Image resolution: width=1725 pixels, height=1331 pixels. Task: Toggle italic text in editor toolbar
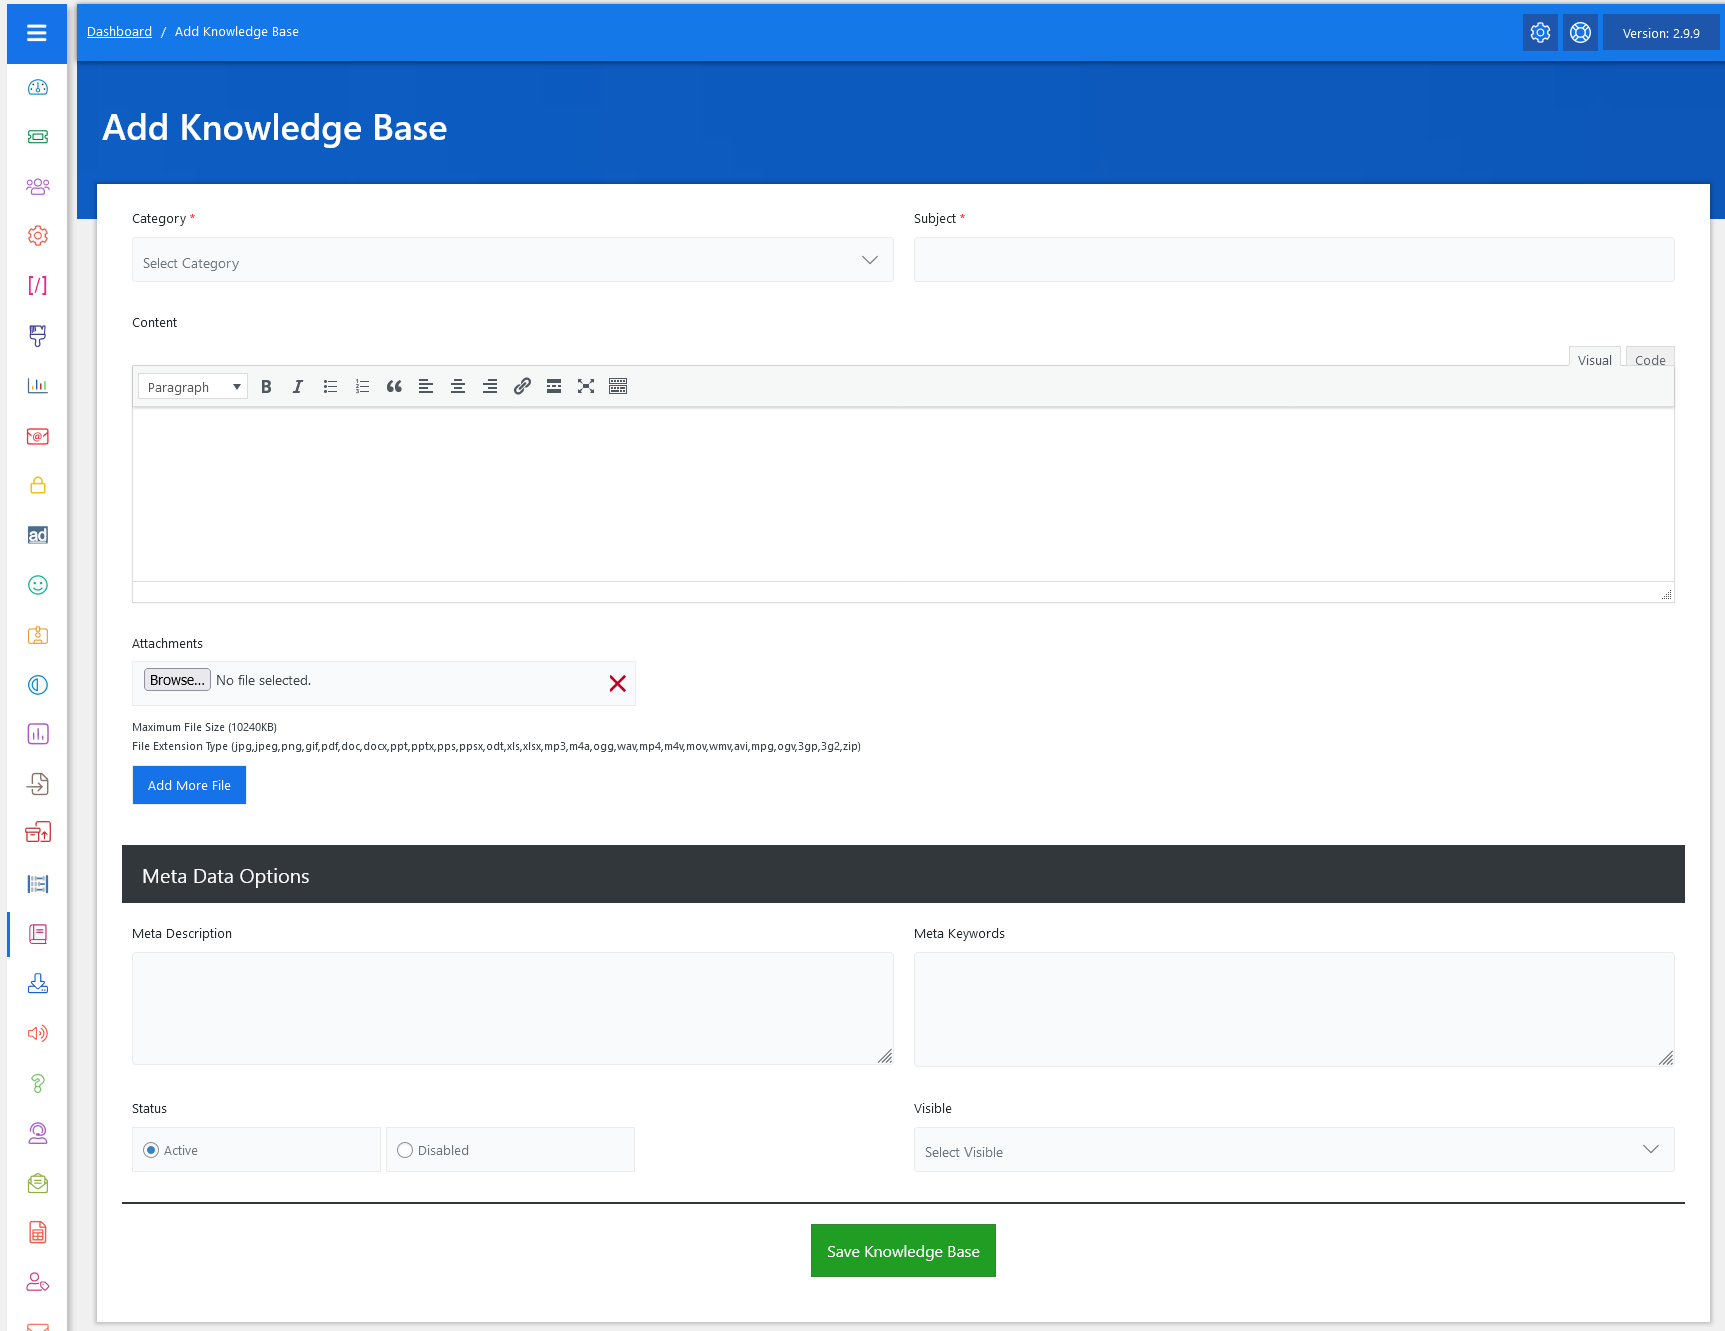(x=297, y=387)
